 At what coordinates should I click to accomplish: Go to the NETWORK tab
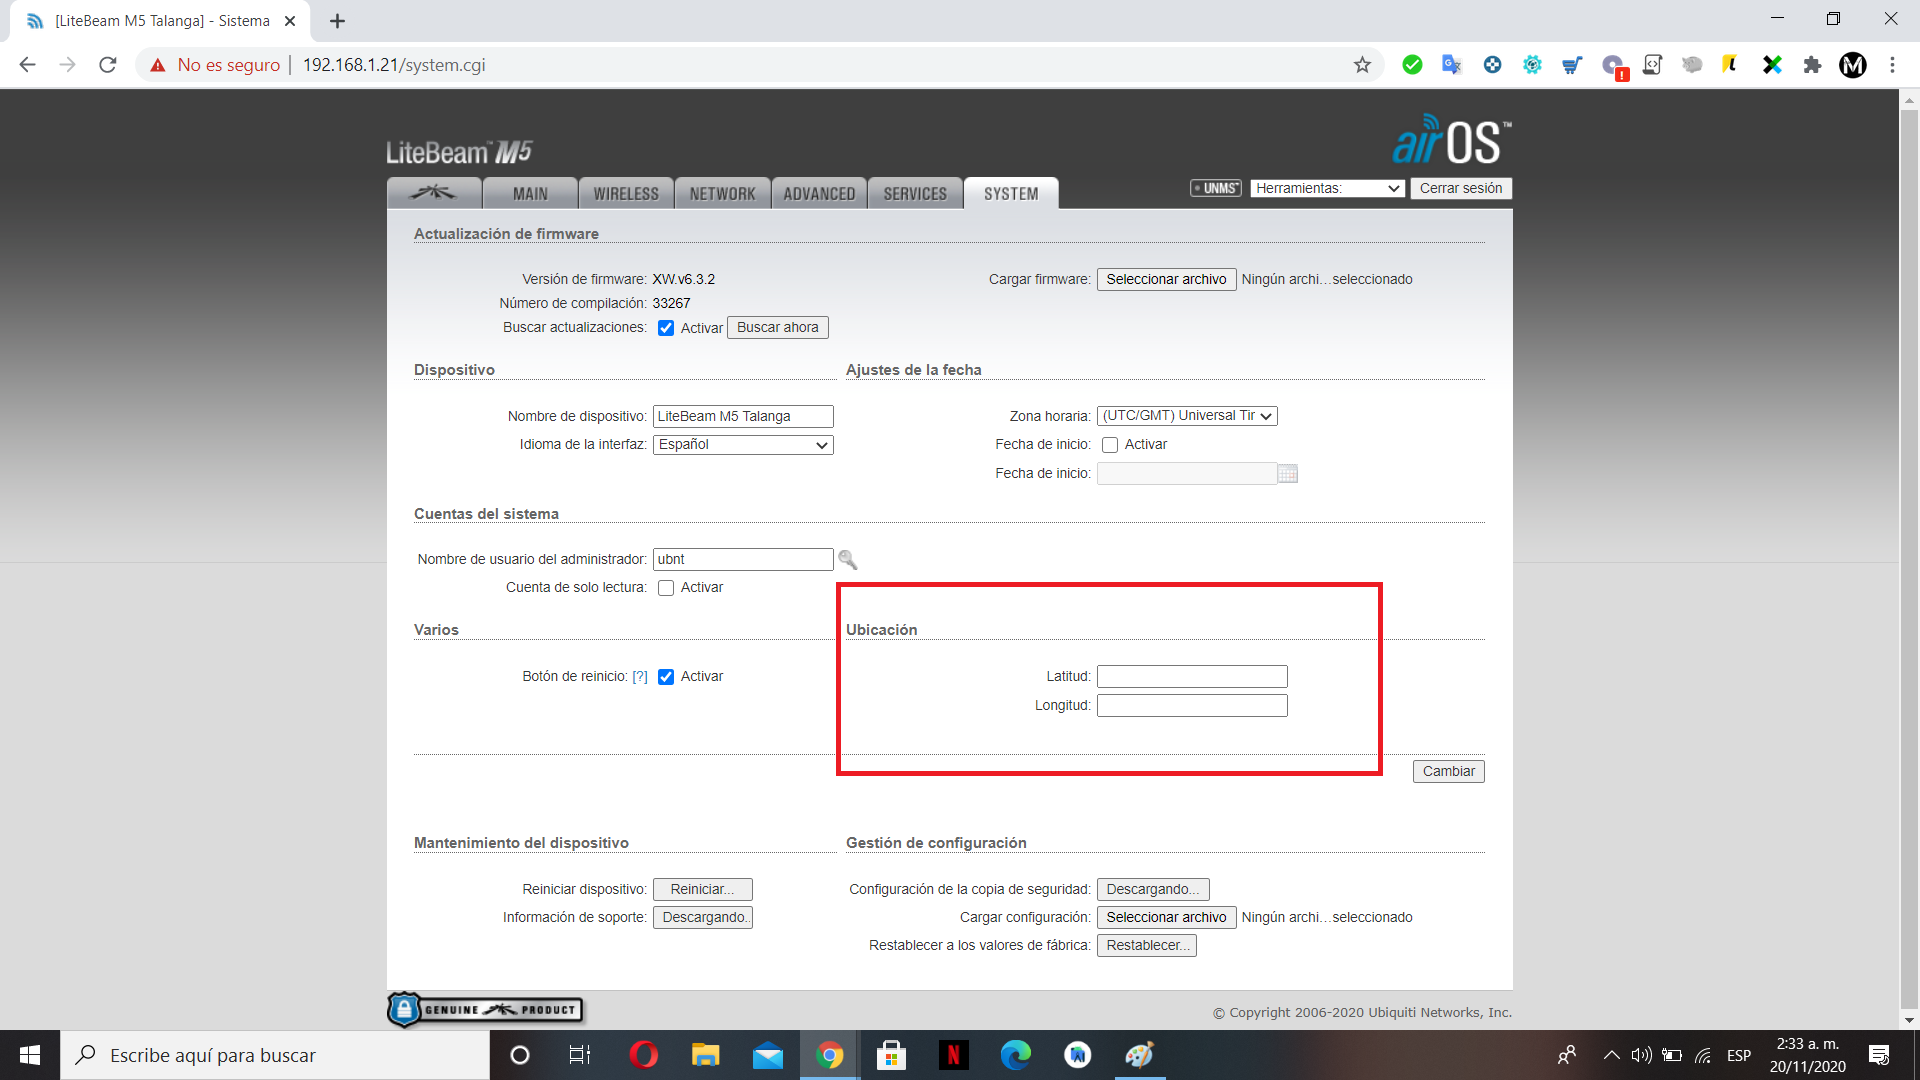click(722, 193)
